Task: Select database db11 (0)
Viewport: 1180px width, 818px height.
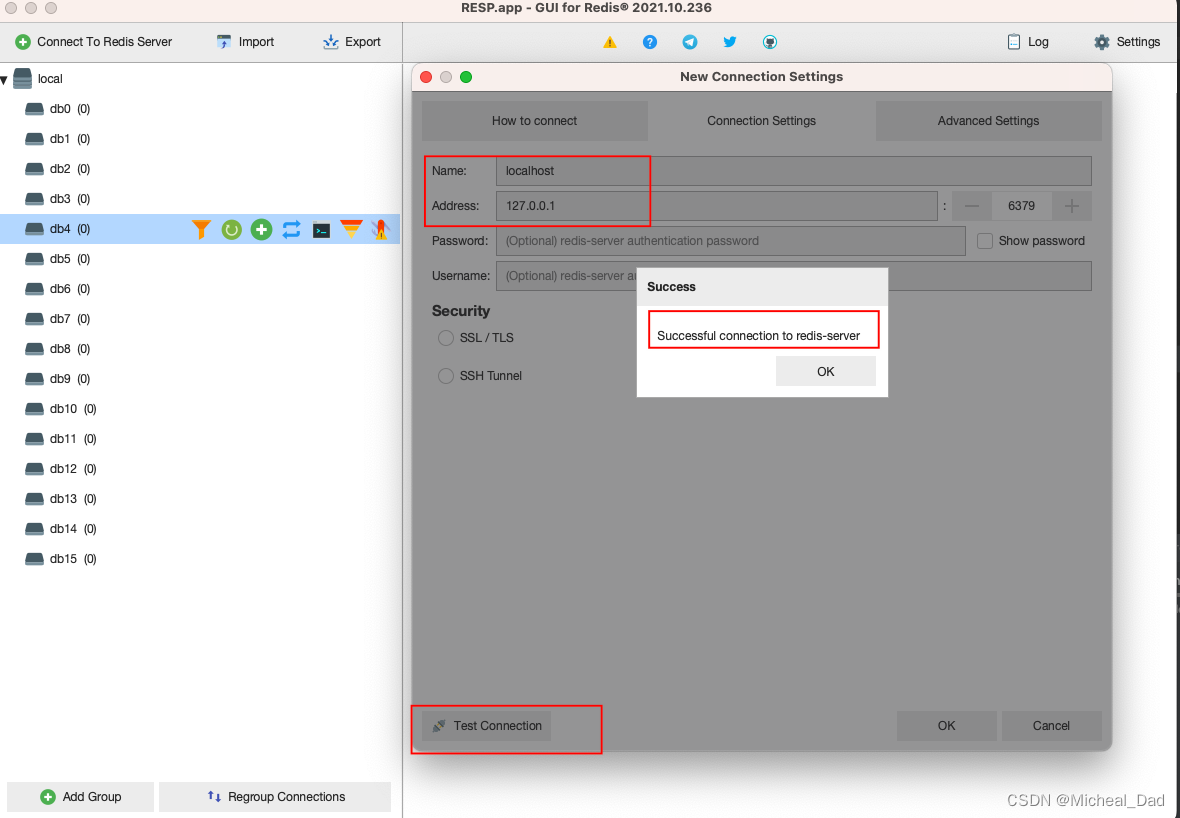Action: [61, 439]
